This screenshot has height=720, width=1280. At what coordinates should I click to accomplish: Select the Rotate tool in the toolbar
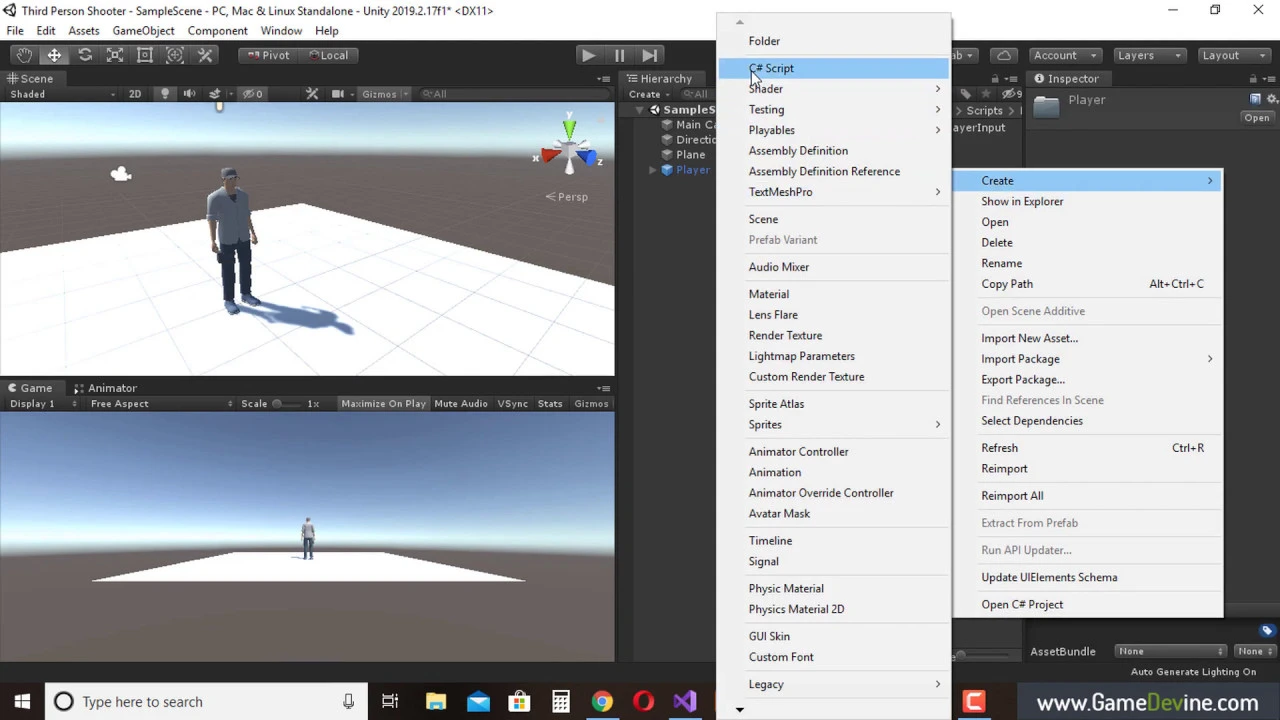click(x=85, y=55)
